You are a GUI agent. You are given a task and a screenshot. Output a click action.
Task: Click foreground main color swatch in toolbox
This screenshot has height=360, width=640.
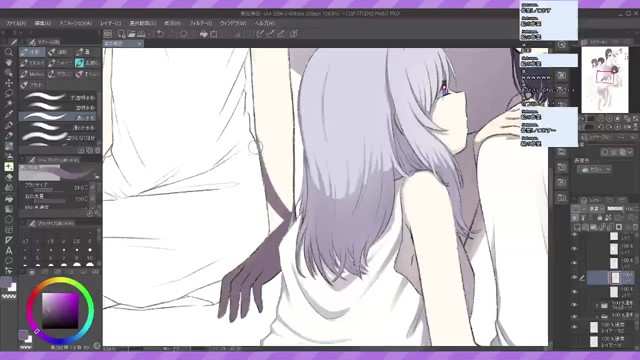(x=6, y=282)
